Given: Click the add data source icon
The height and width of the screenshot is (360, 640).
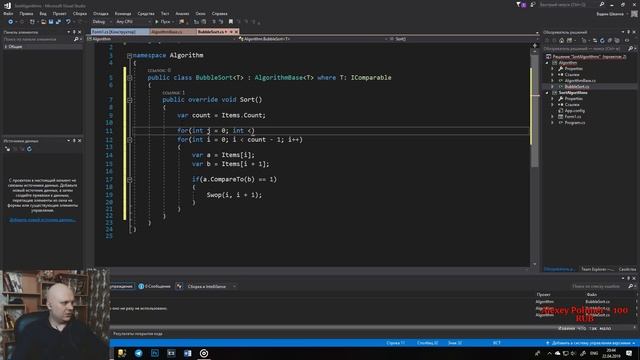Looking at the screenshot, I should coord(7,149).
